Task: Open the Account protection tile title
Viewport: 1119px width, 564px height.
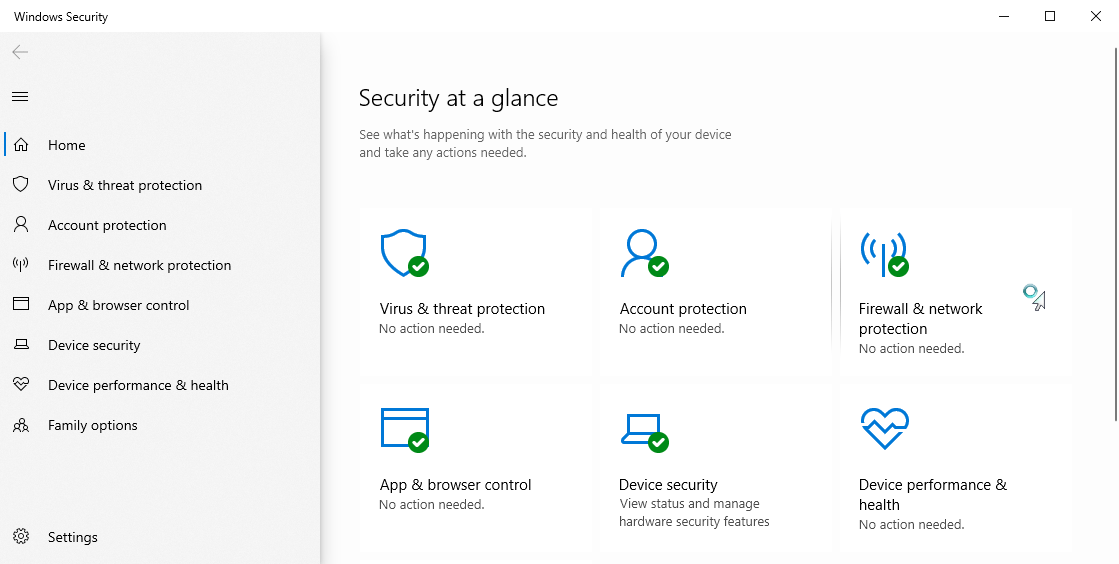Action: [x=683, y=308]
